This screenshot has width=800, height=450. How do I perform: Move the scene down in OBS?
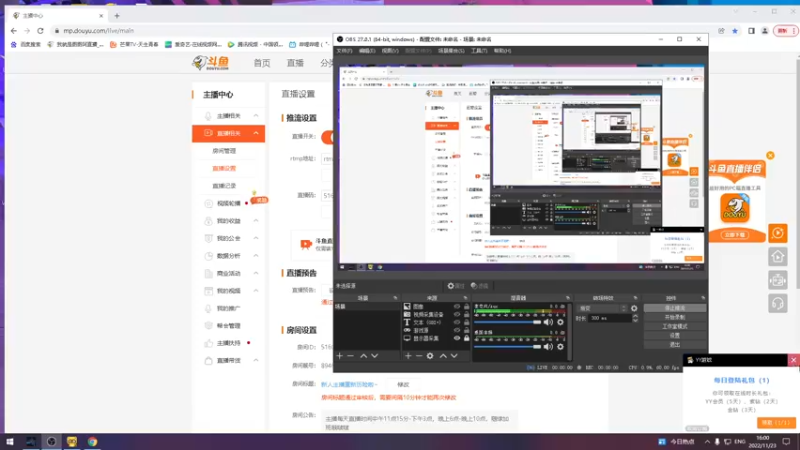tap(374, 356)
